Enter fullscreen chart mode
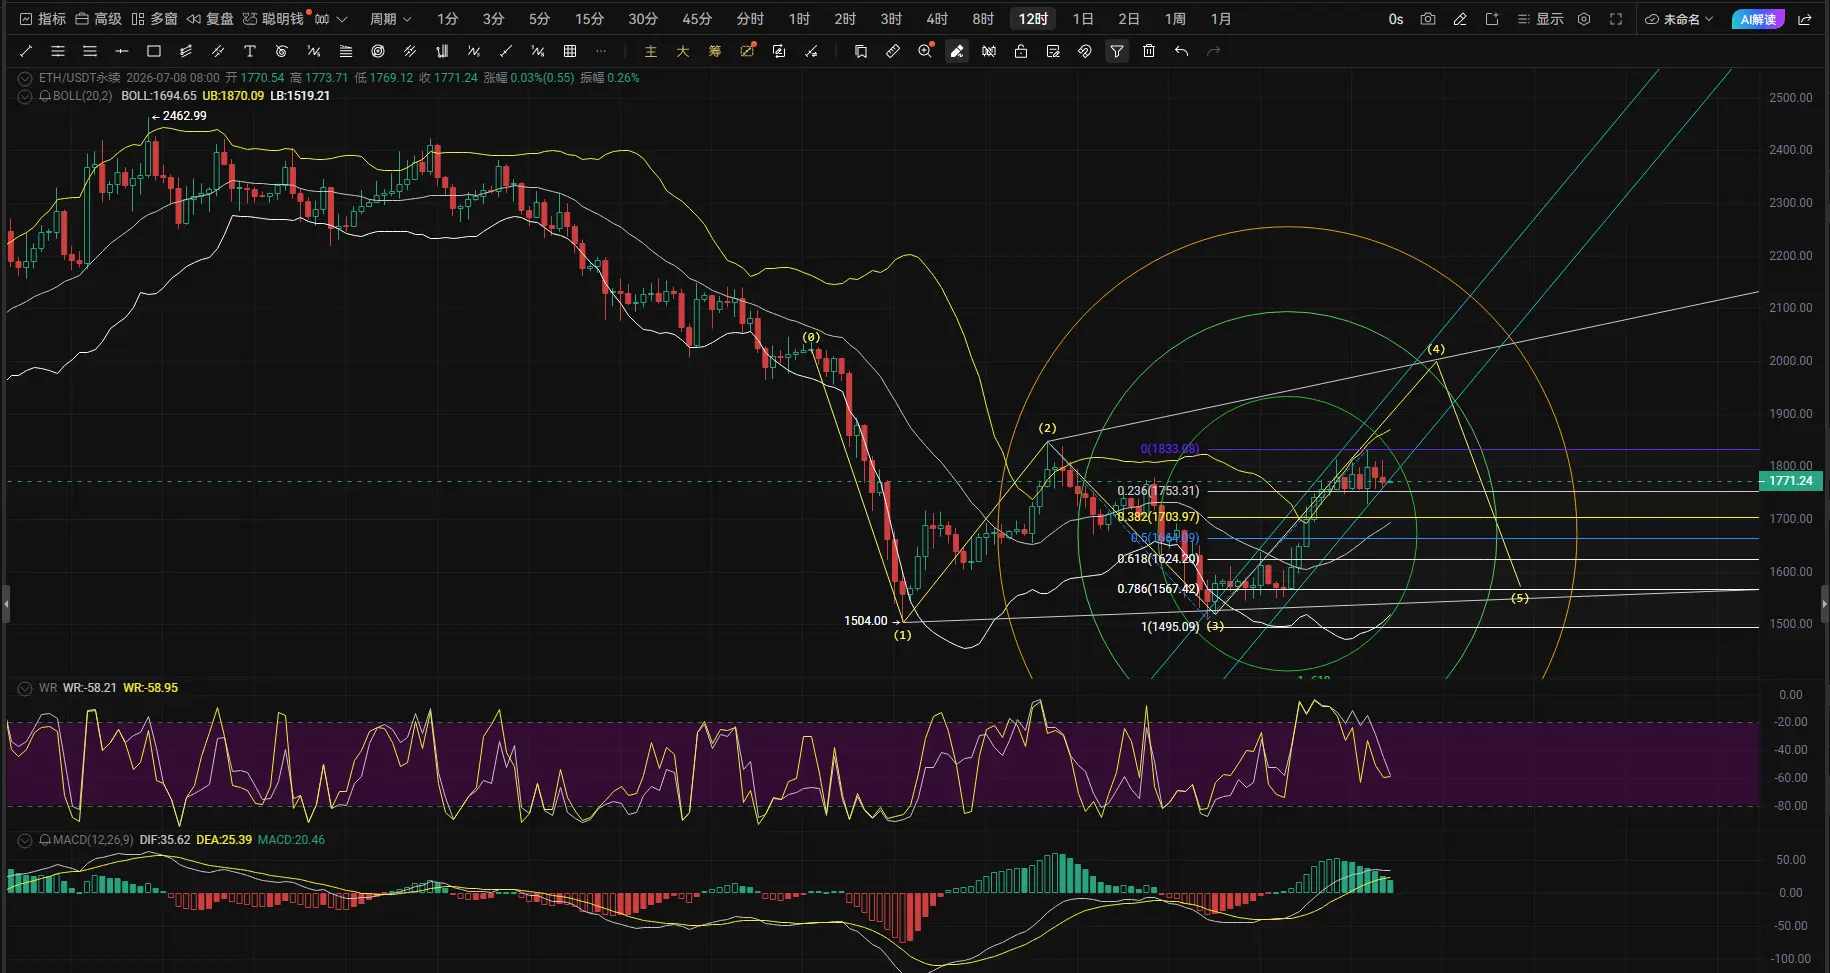The width and height of the screenshot is (1830, 973). point(1616,19)
